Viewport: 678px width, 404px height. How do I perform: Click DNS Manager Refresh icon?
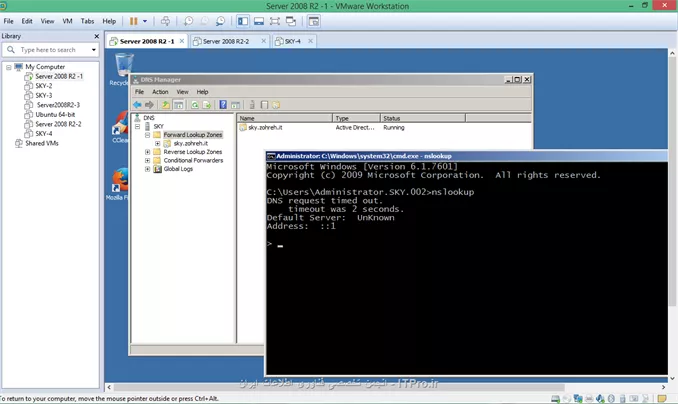(195, 105)
